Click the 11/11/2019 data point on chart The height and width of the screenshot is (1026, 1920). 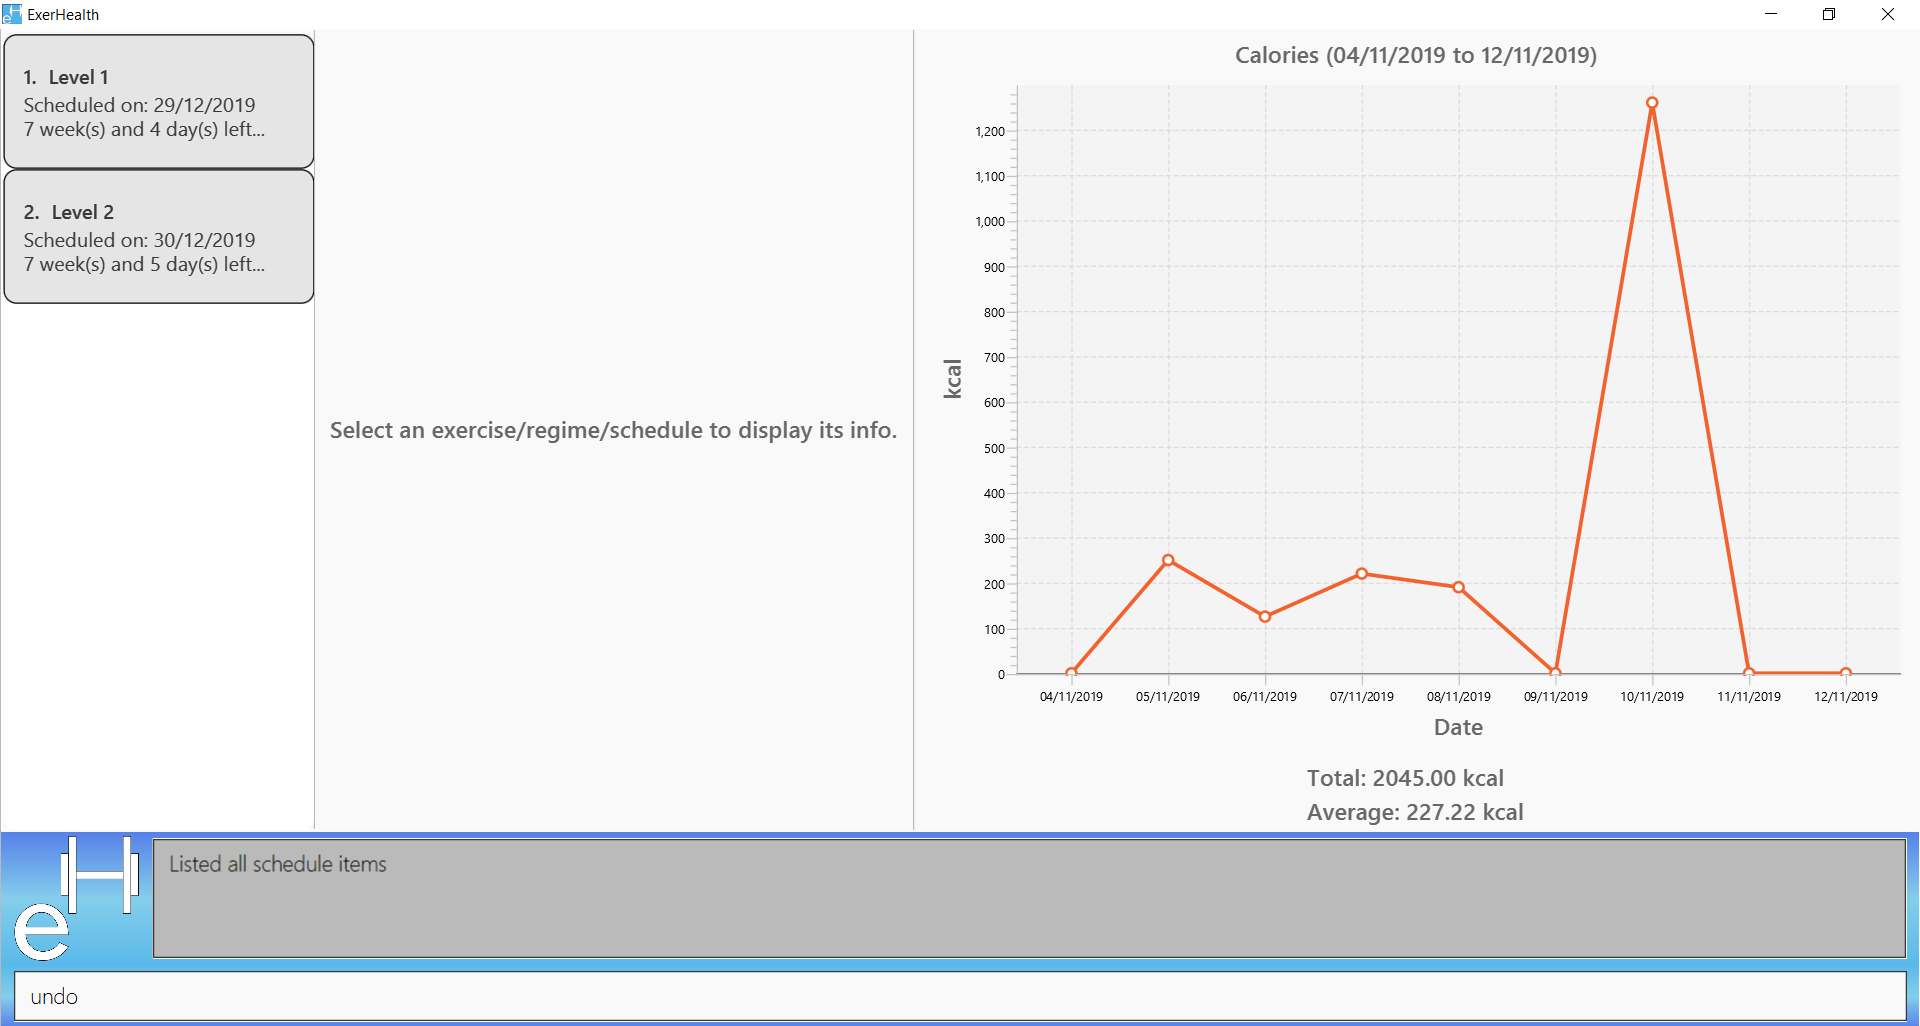1749,673
